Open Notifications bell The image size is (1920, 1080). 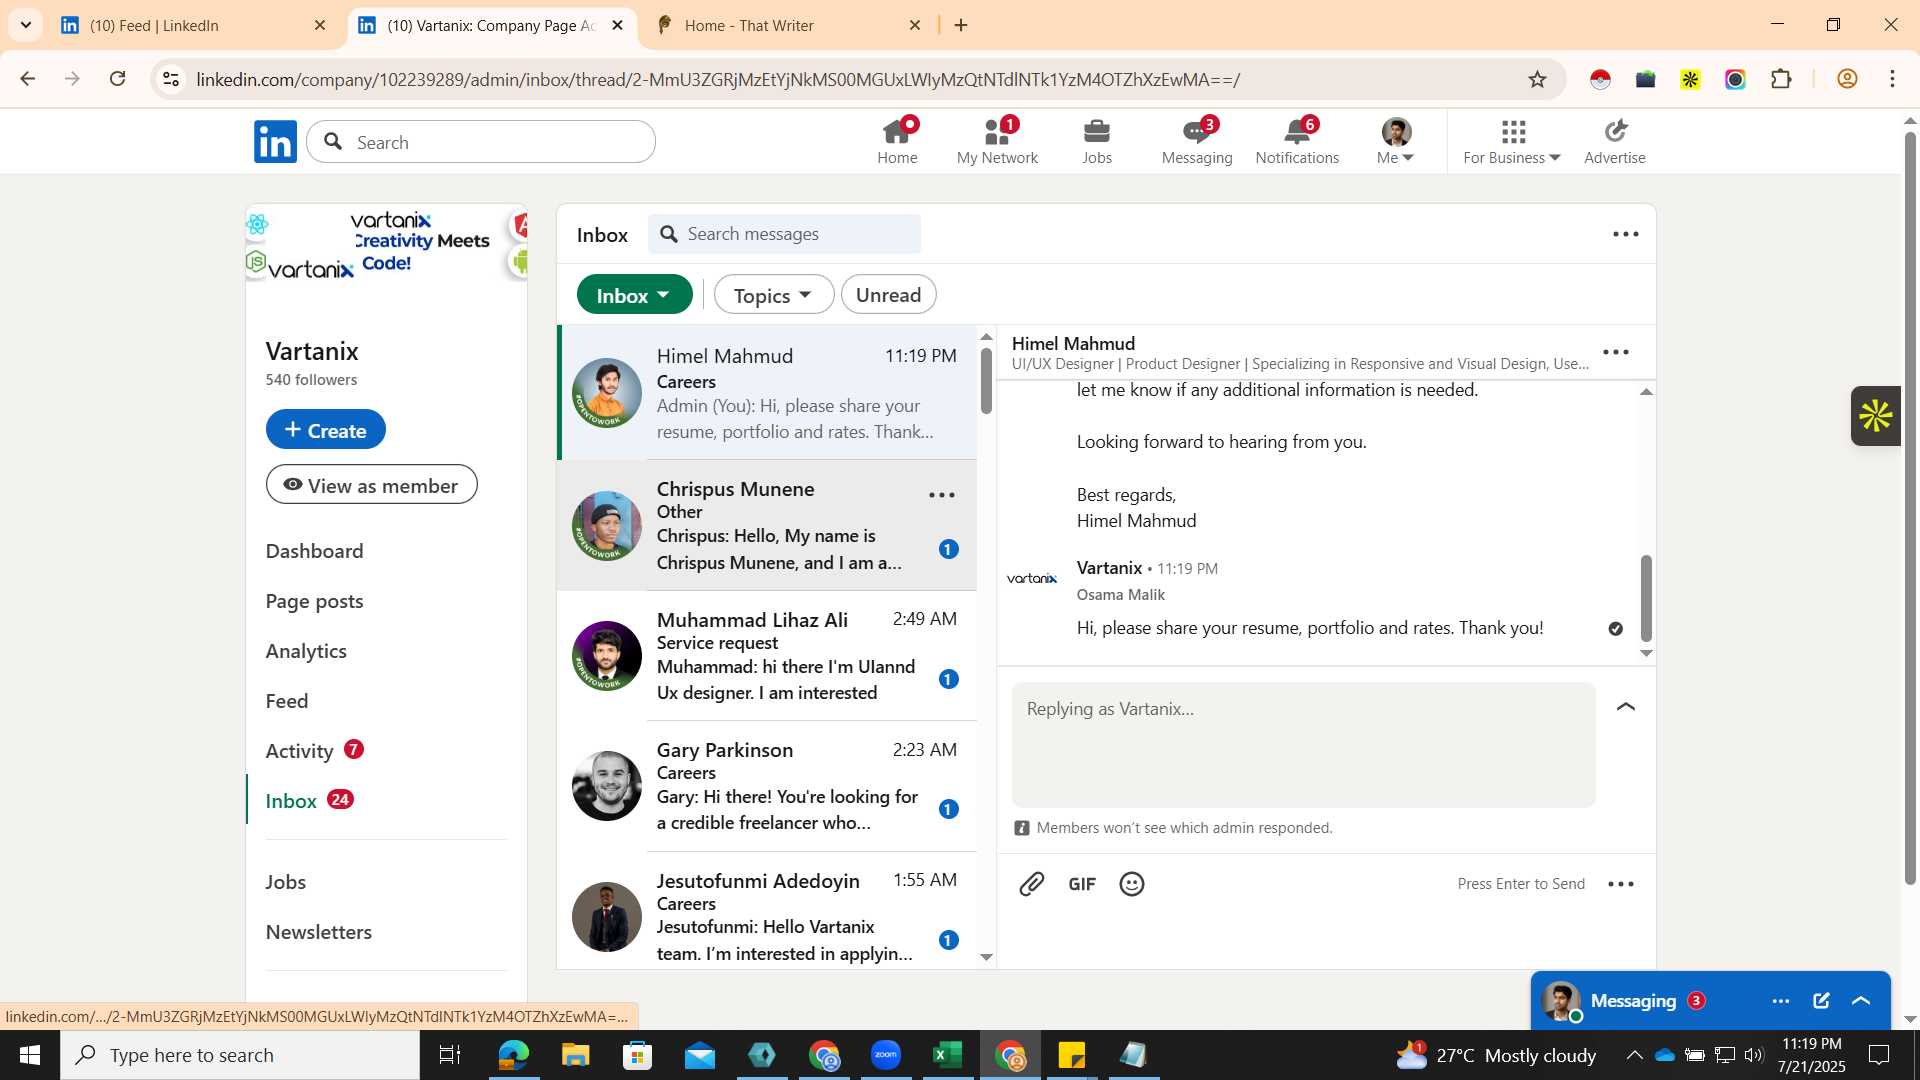1297,141
